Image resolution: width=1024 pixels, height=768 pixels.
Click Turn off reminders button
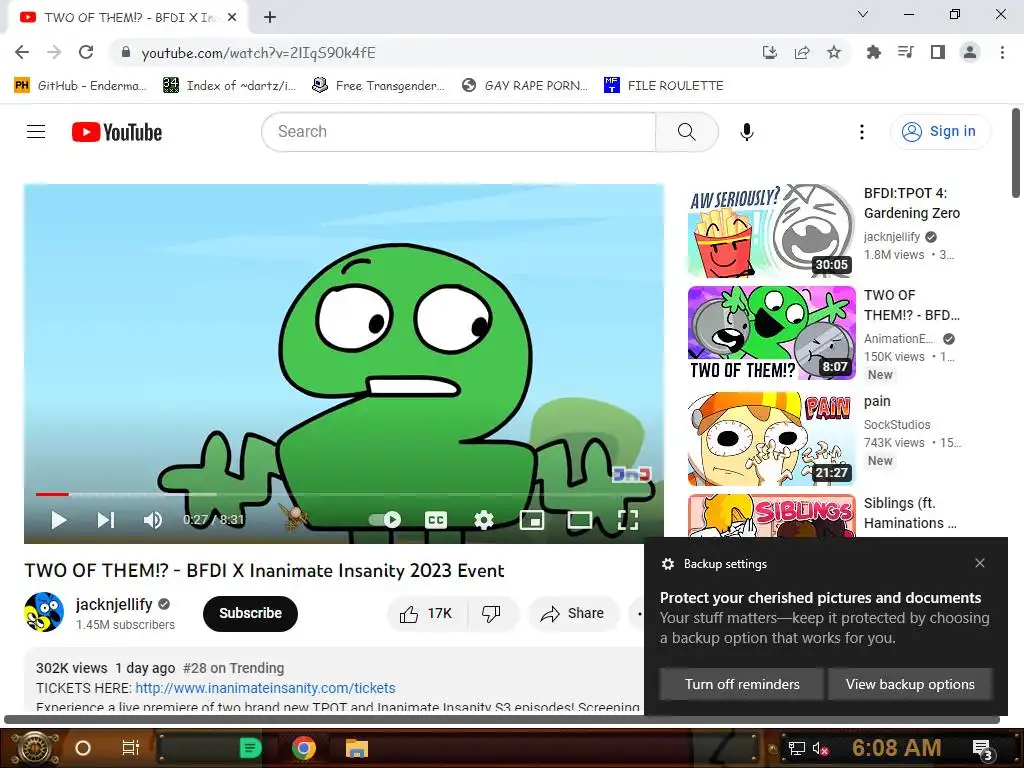point(742,684)
